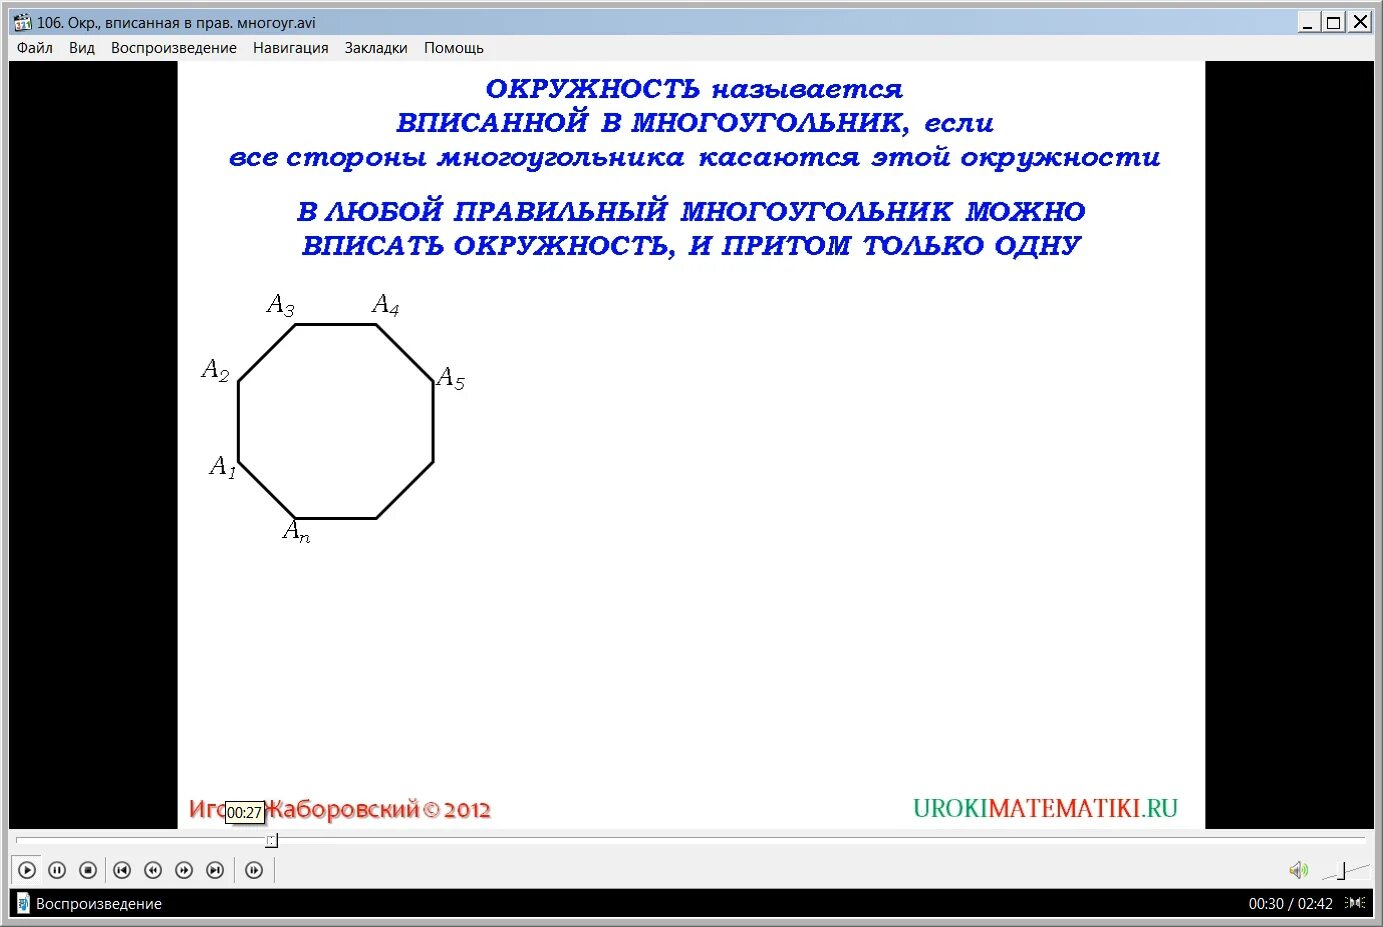Open the Вид menu
The width and height of the screenshot is (1383, 927).
82,48
